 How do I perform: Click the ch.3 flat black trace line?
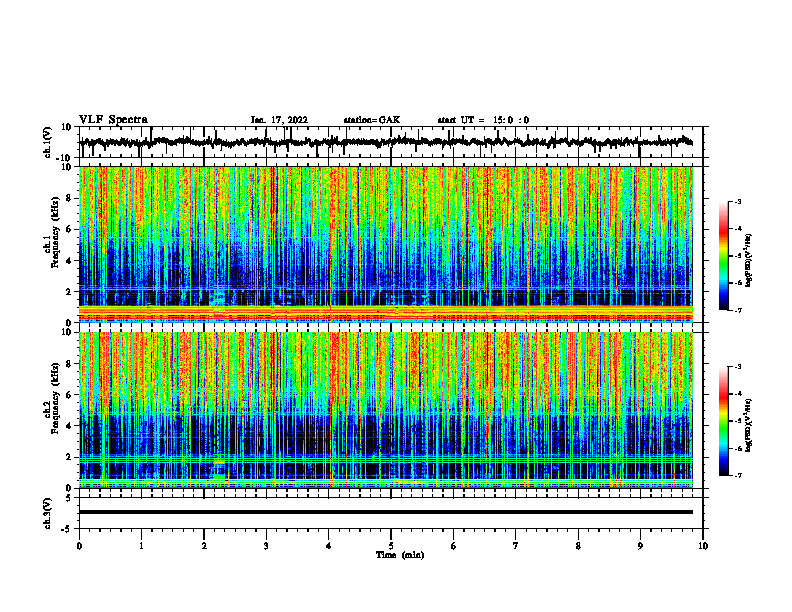[x=386, y=512]
